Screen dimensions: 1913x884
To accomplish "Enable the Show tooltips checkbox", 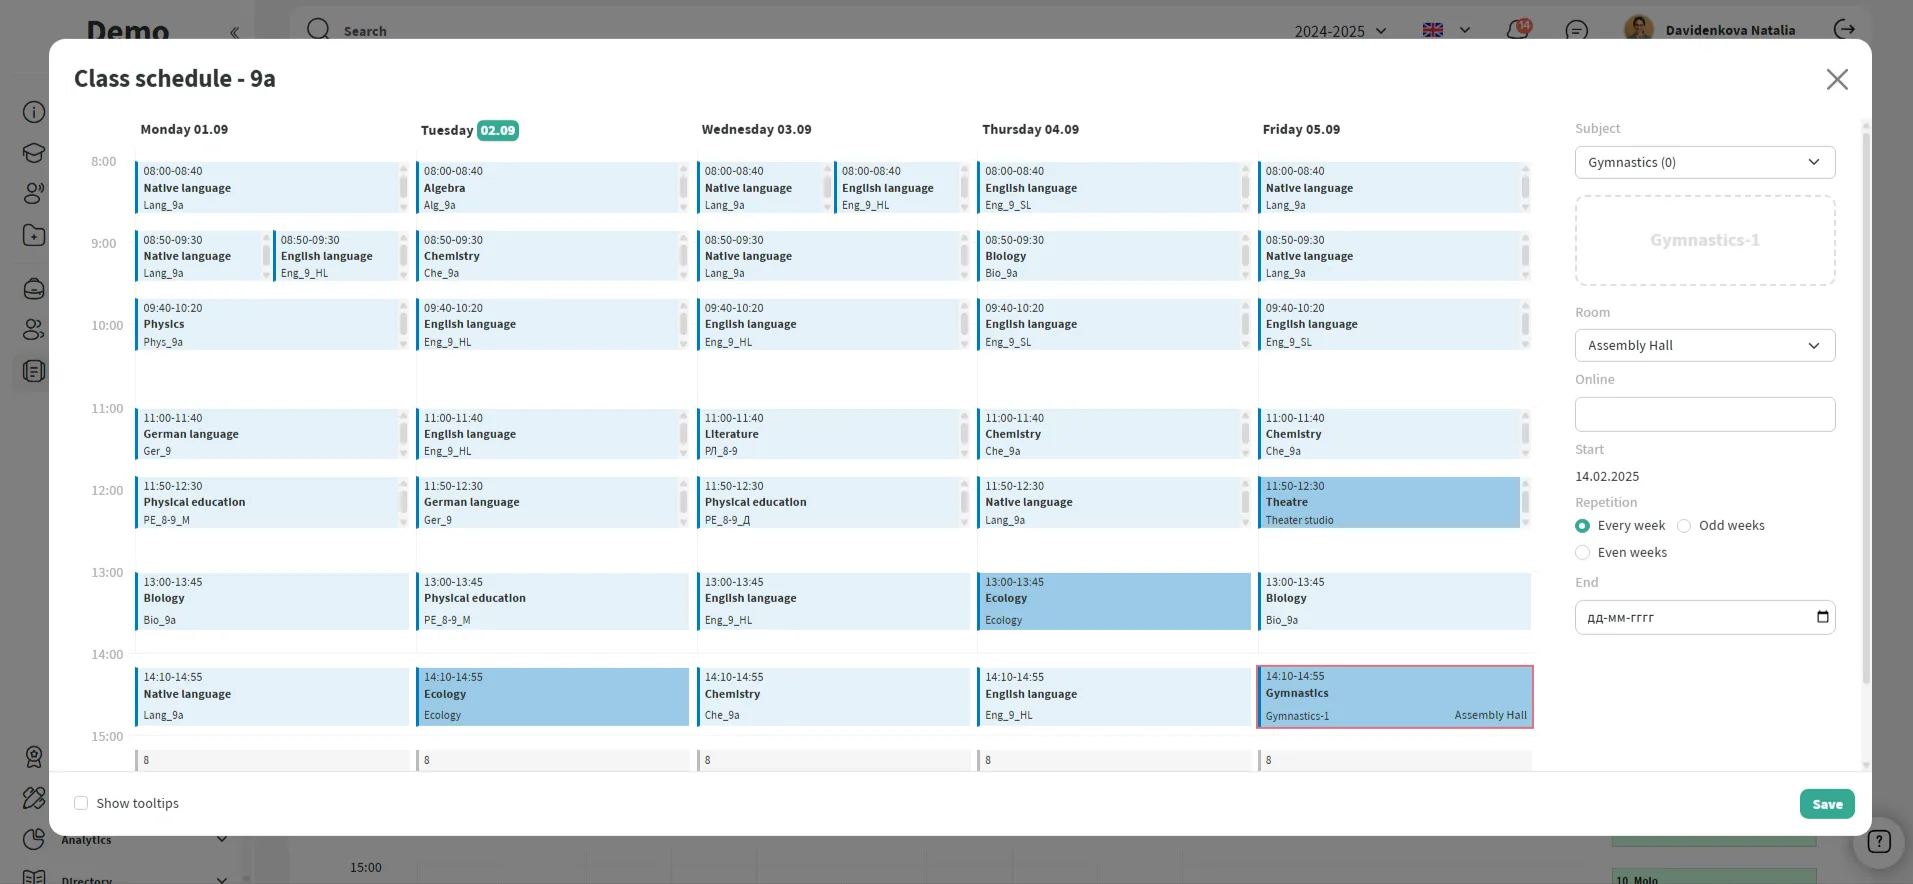I will [81, 803].
